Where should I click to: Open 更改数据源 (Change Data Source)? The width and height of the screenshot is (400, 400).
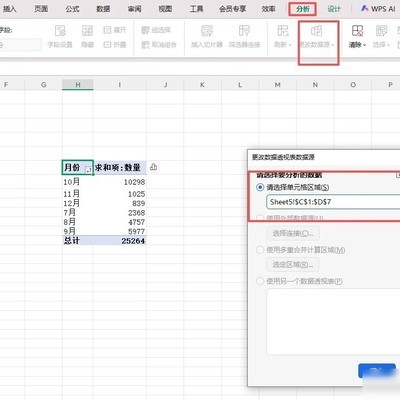(316, 36)
